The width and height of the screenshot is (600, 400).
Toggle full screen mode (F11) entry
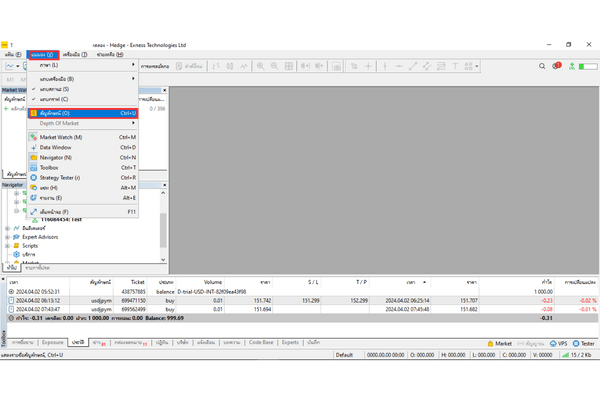(x=56, y=212)
